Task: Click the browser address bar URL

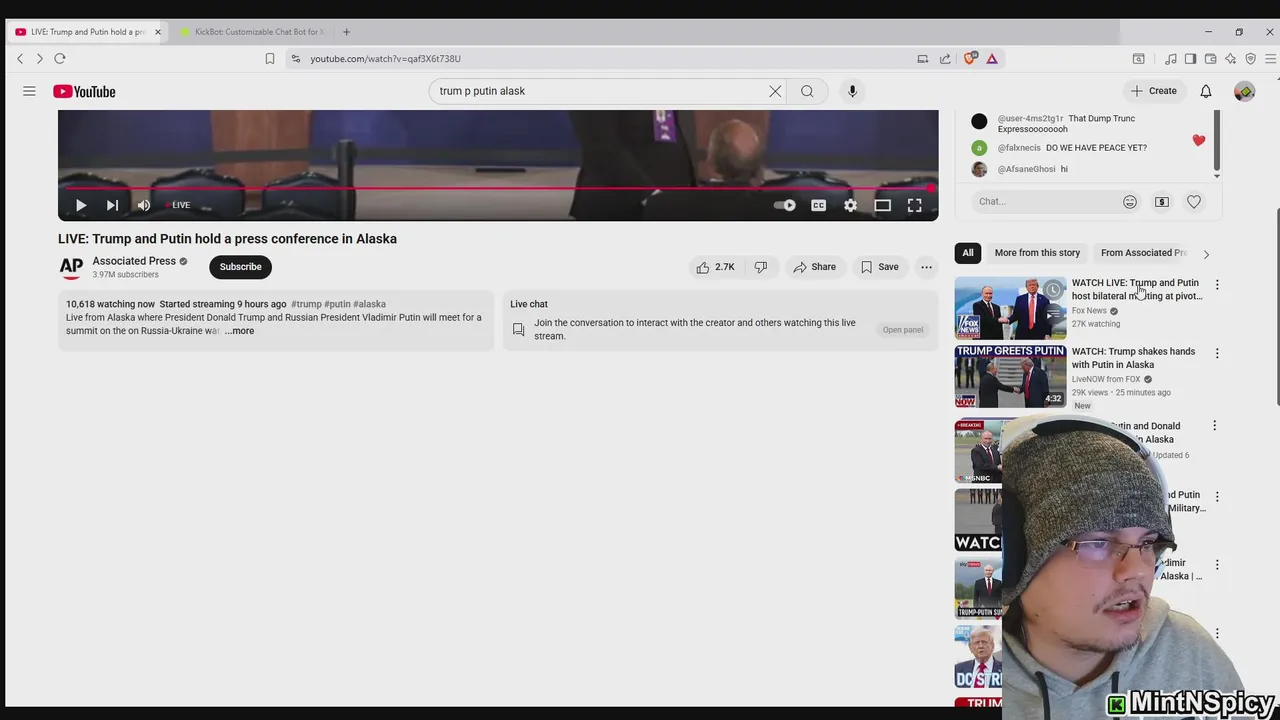Action: coord(385,59)
